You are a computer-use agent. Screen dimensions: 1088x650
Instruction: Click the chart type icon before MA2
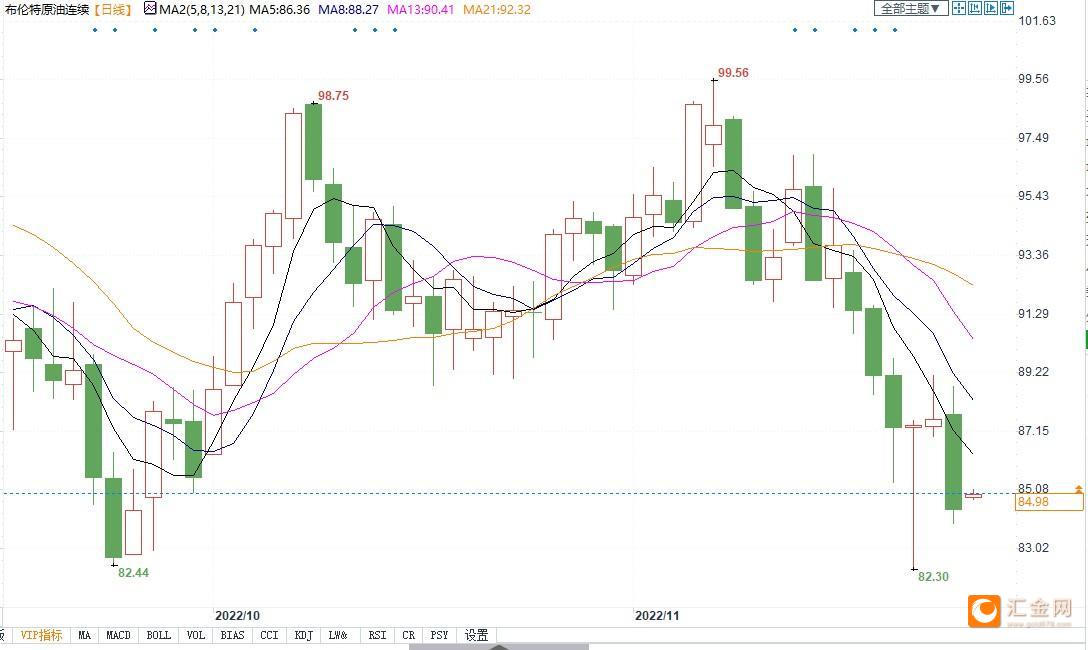150,8
